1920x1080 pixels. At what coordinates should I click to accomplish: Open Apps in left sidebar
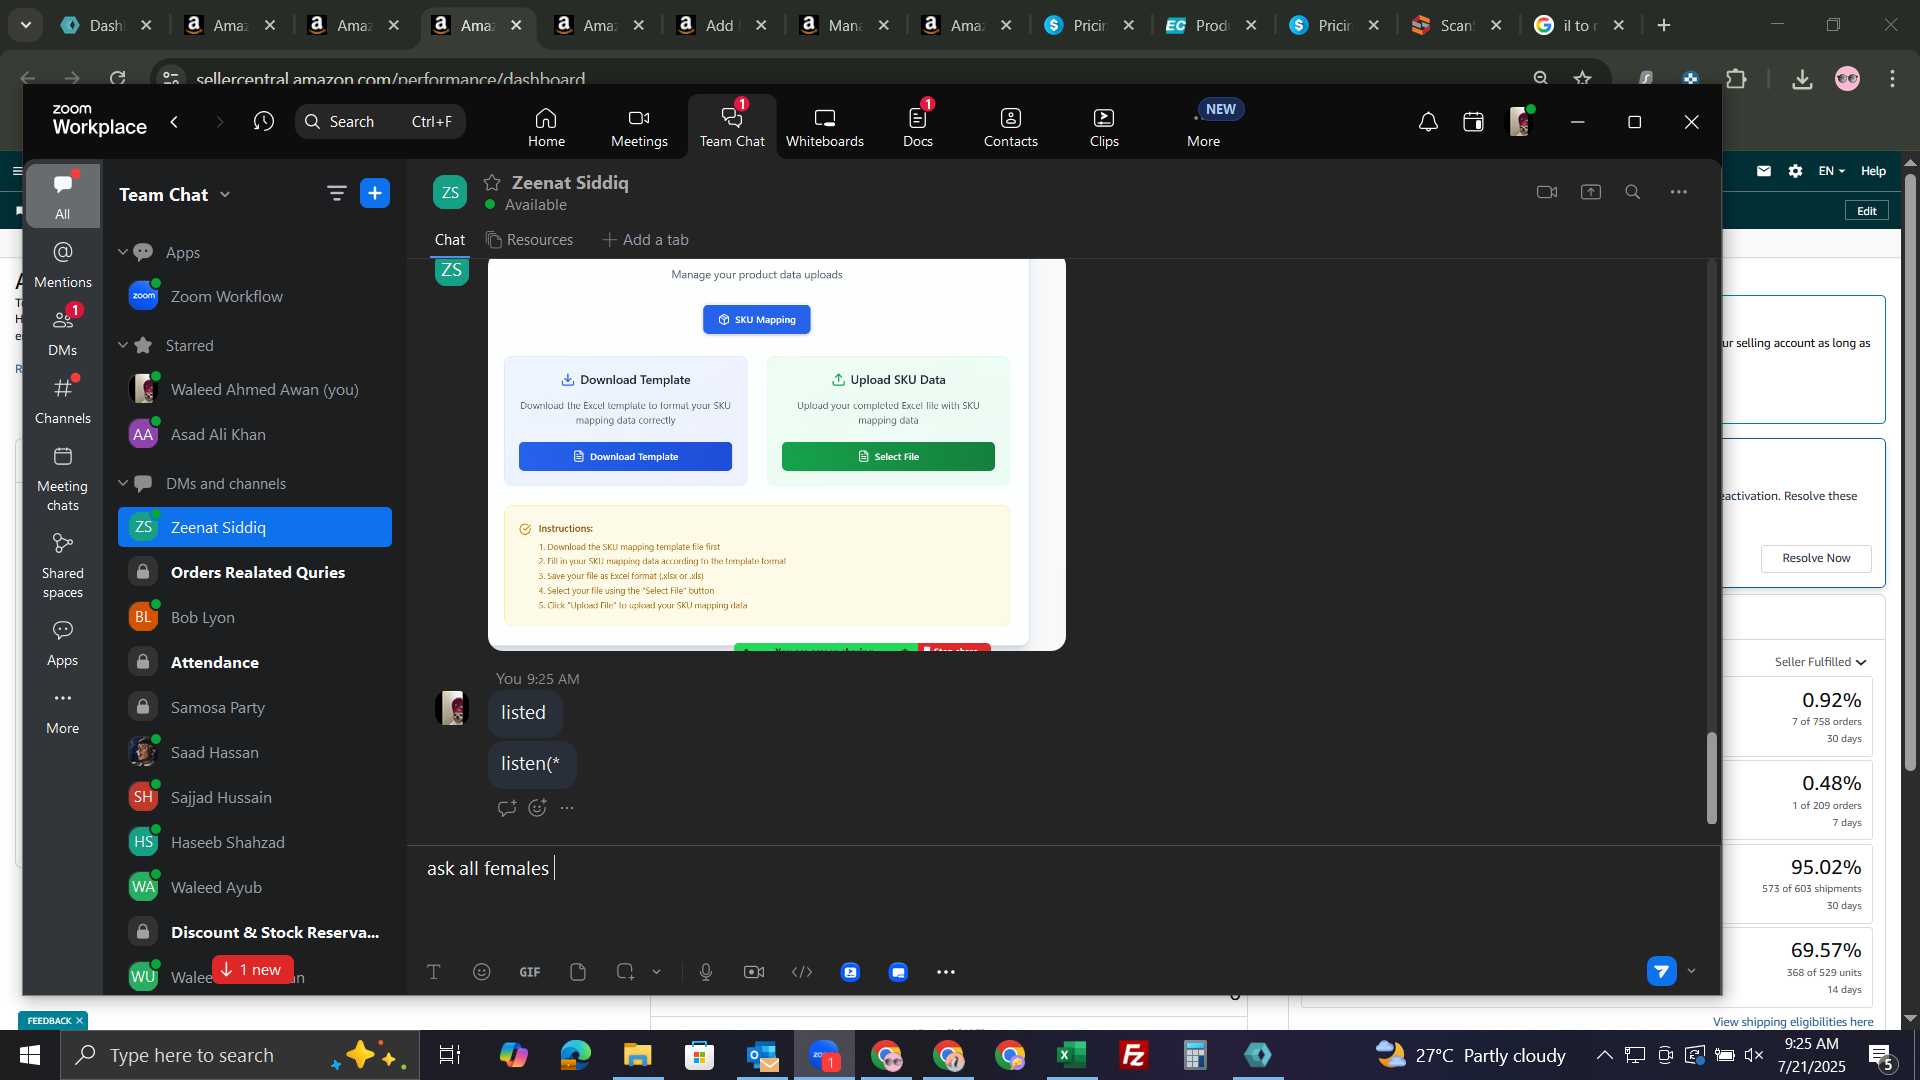tap(62, 643)
